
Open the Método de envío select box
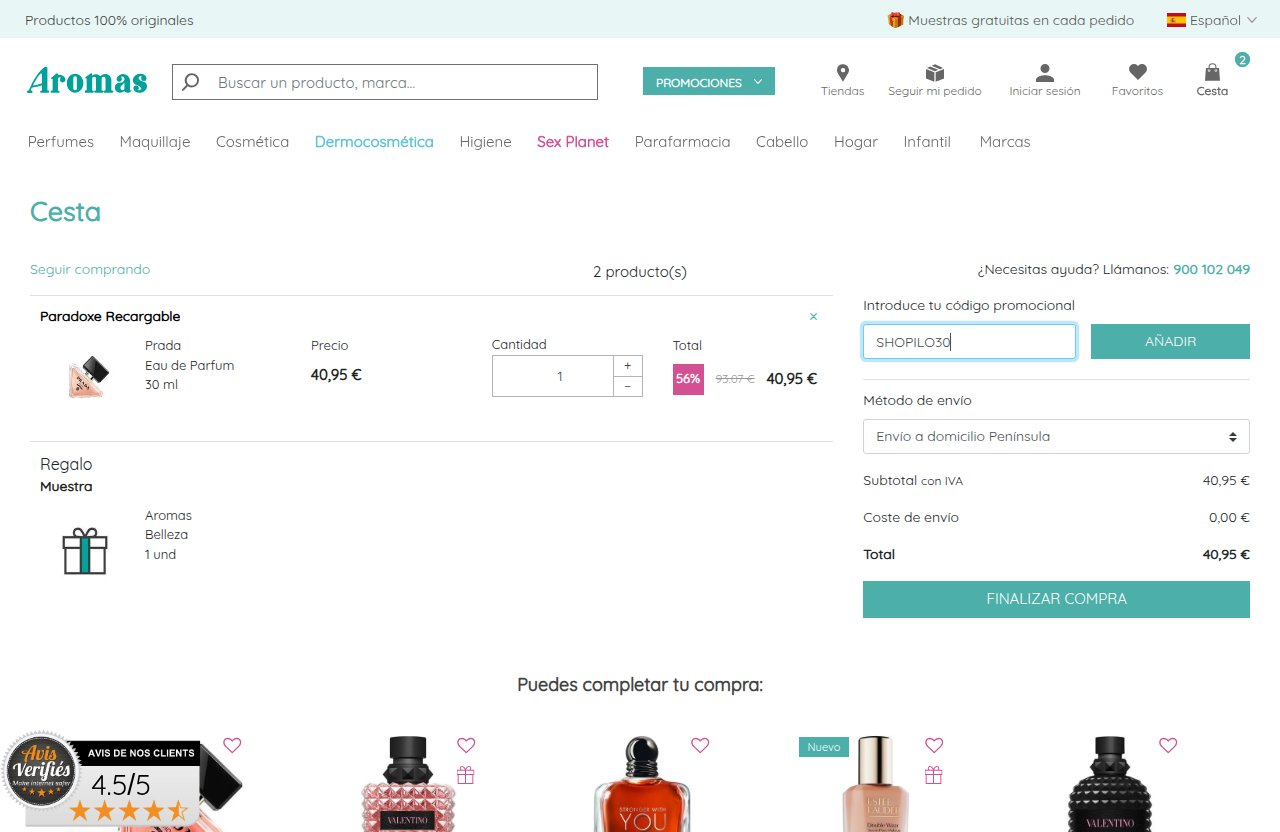point(1056,437)
